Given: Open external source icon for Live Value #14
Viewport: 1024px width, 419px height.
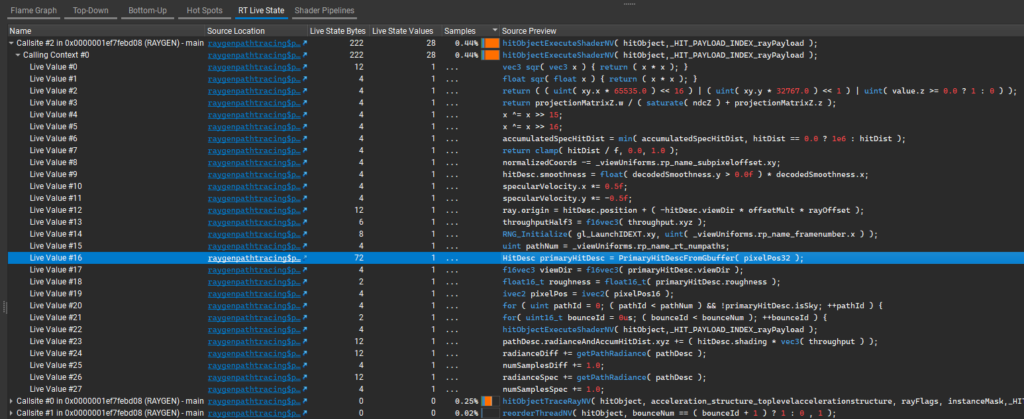Looking at the screenshot, I should tap(304, 234).
